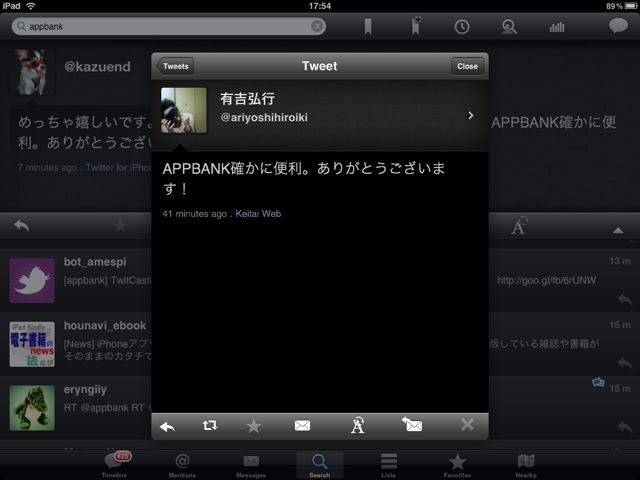Open the Timeline tab with 425 badge
This screenshot has width=640, height=480.
(114, 464)
